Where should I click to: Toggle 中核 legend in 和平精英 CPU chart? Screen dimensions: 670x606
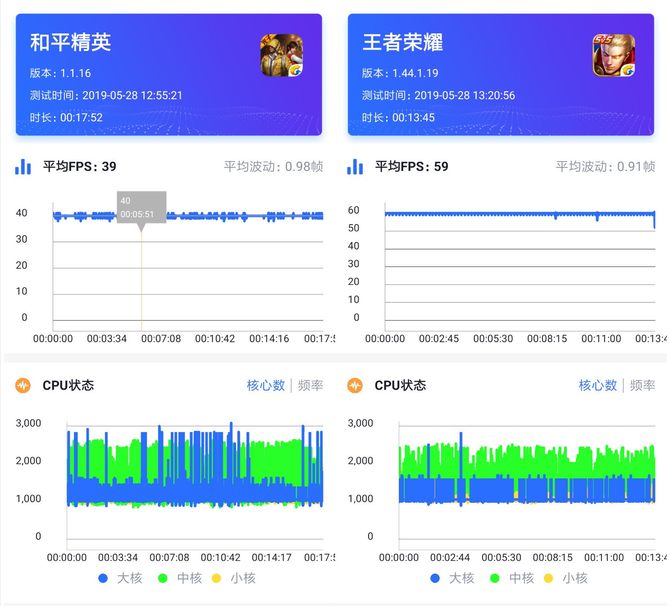pos(180,578)
